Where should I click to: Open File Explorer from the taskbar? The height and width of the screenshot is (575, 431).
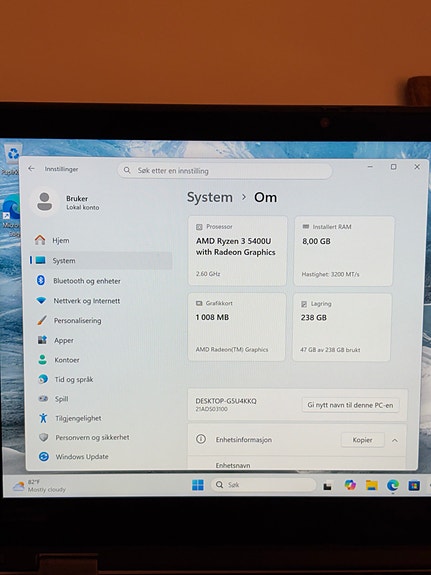click(x=372, y=485)
